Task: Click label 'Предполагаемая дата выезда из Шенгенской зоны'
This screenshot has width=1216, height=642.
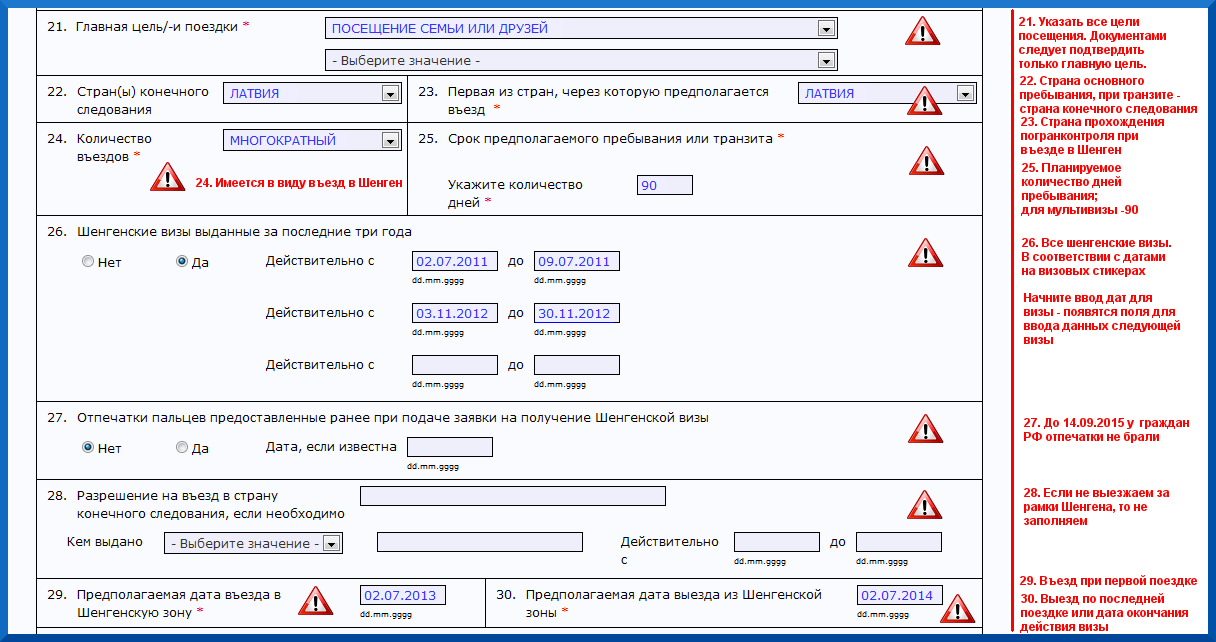Action: coord(674,602)
